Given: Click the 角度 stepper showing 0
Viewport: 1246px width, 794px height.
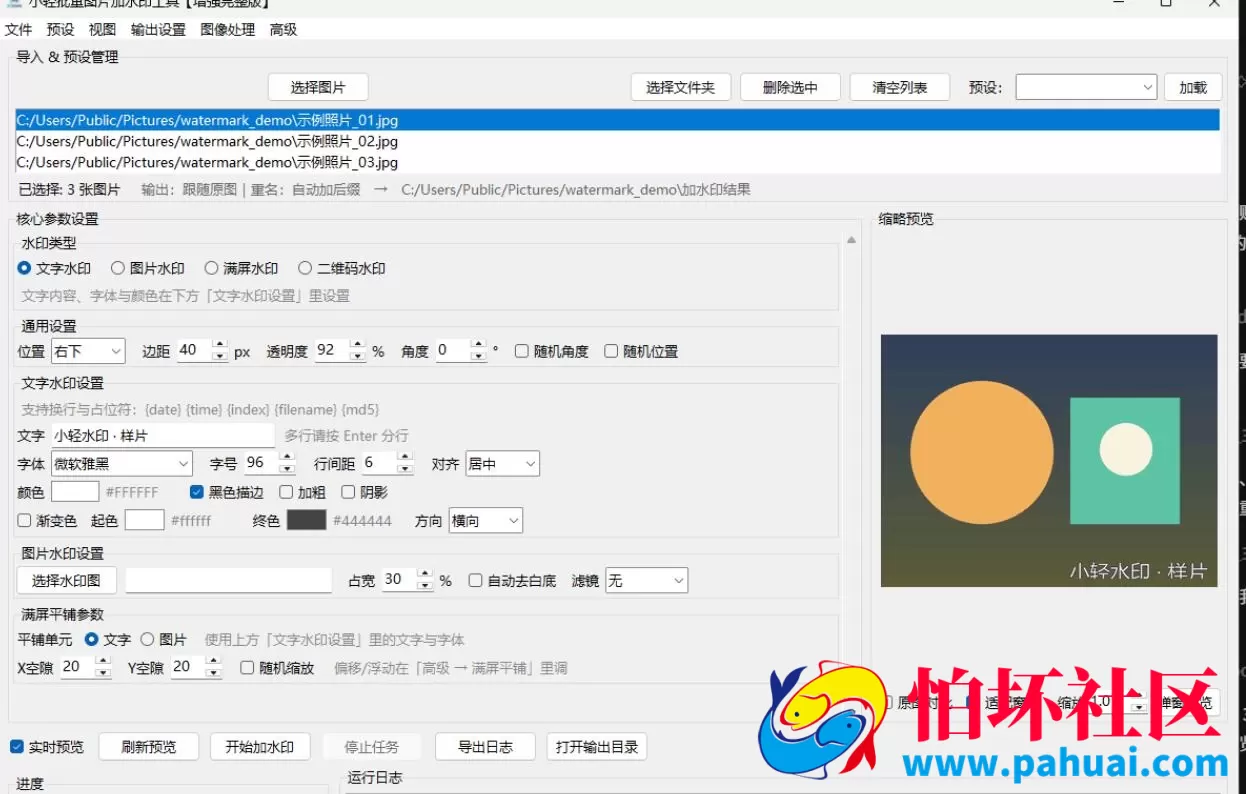Looking at the screenshot, I should [461, 351].
